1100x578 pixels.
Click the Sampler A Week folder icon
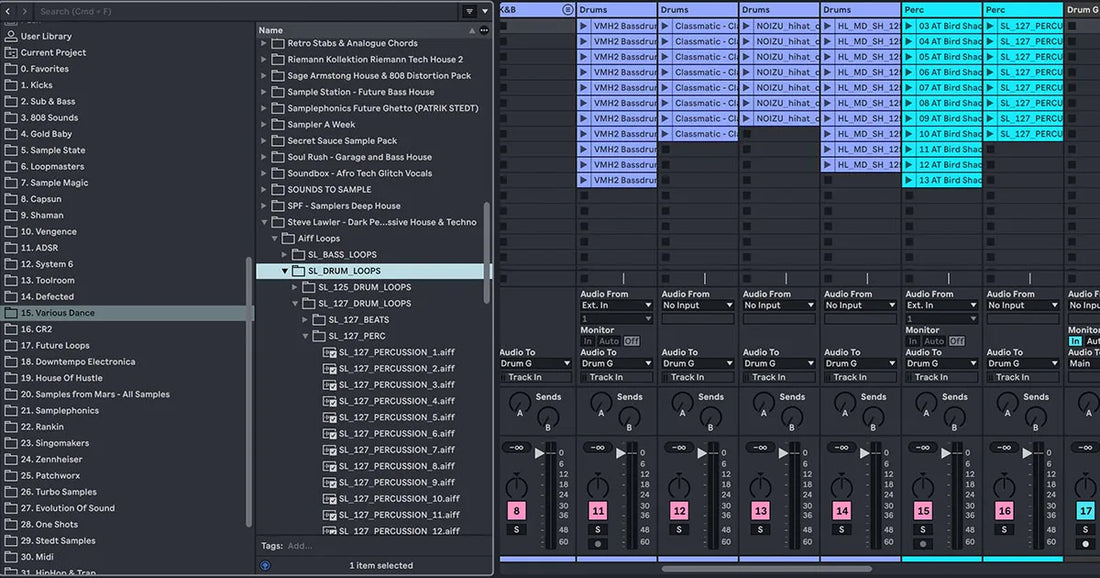tap(278, 124)
